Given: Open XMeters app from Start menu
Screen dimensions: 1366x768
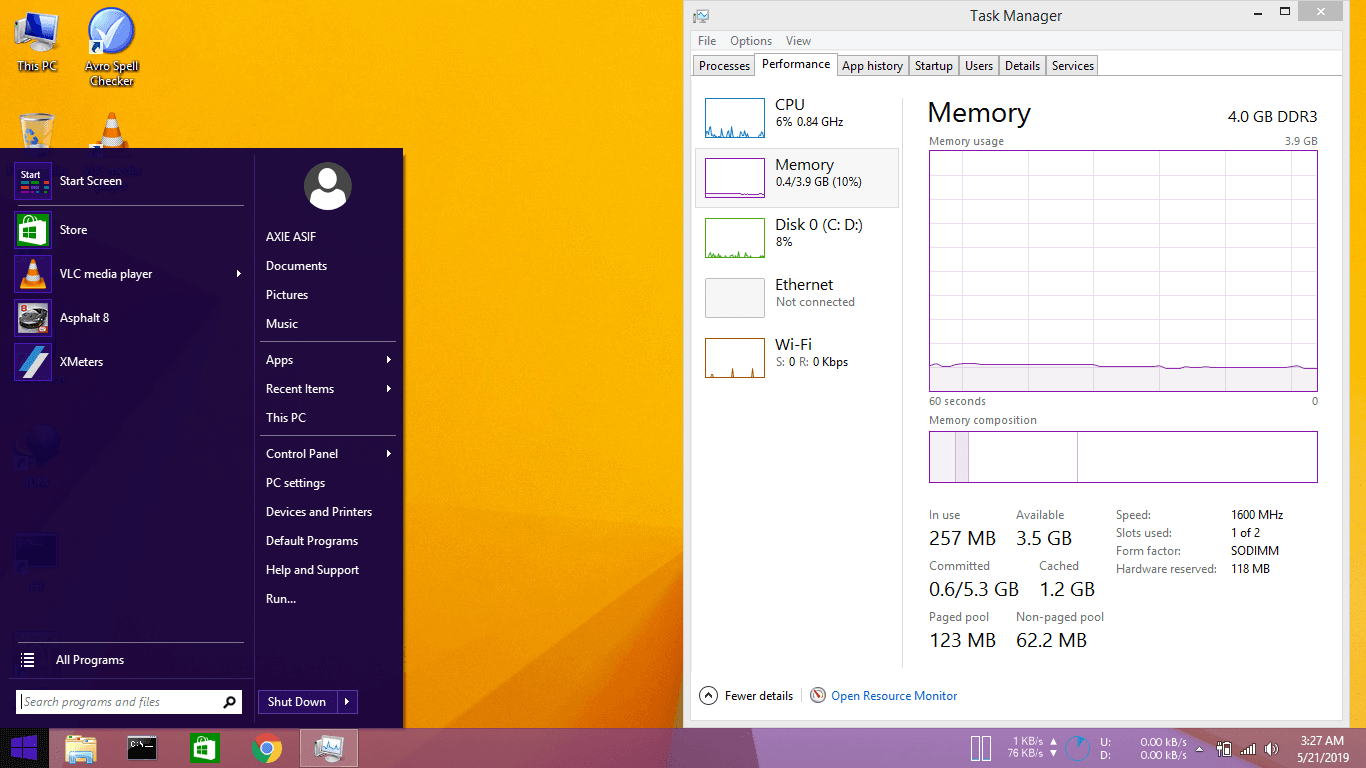Looking at the screenshot, I should [x=33, y=362].
